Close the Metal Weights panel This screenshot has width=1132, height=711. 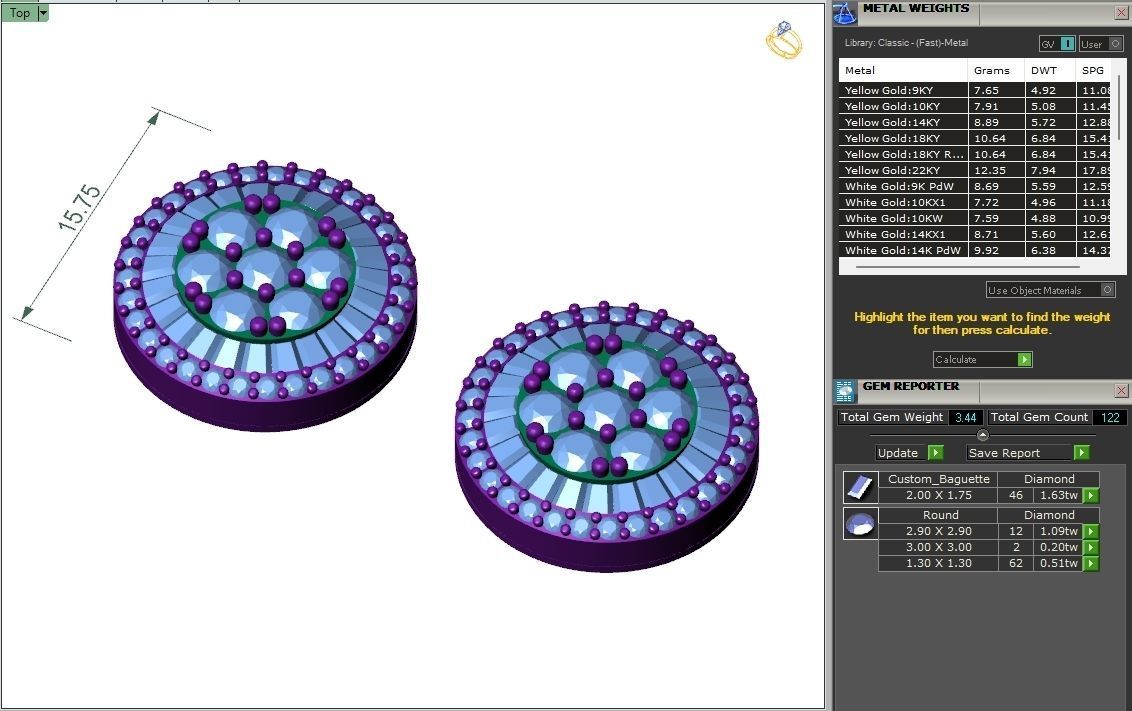coord(1121,13)
